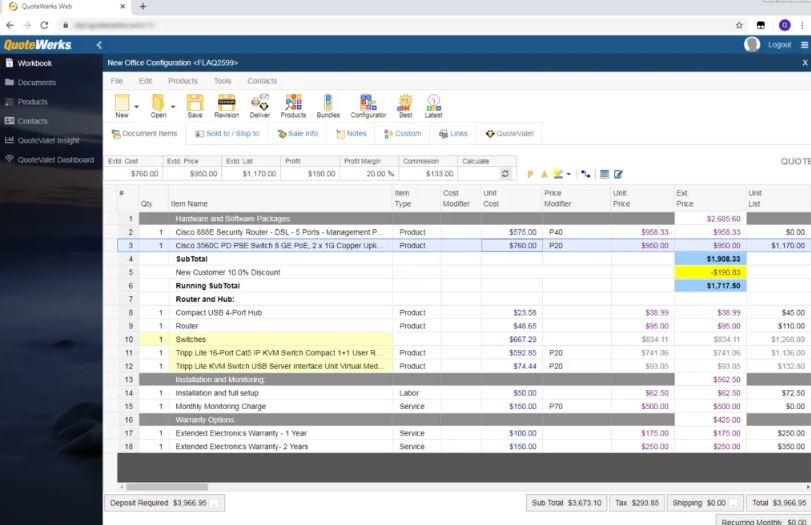Close the New Office Configuration document
The height and width of the screenshot is (525, 811).
(805, 63)
